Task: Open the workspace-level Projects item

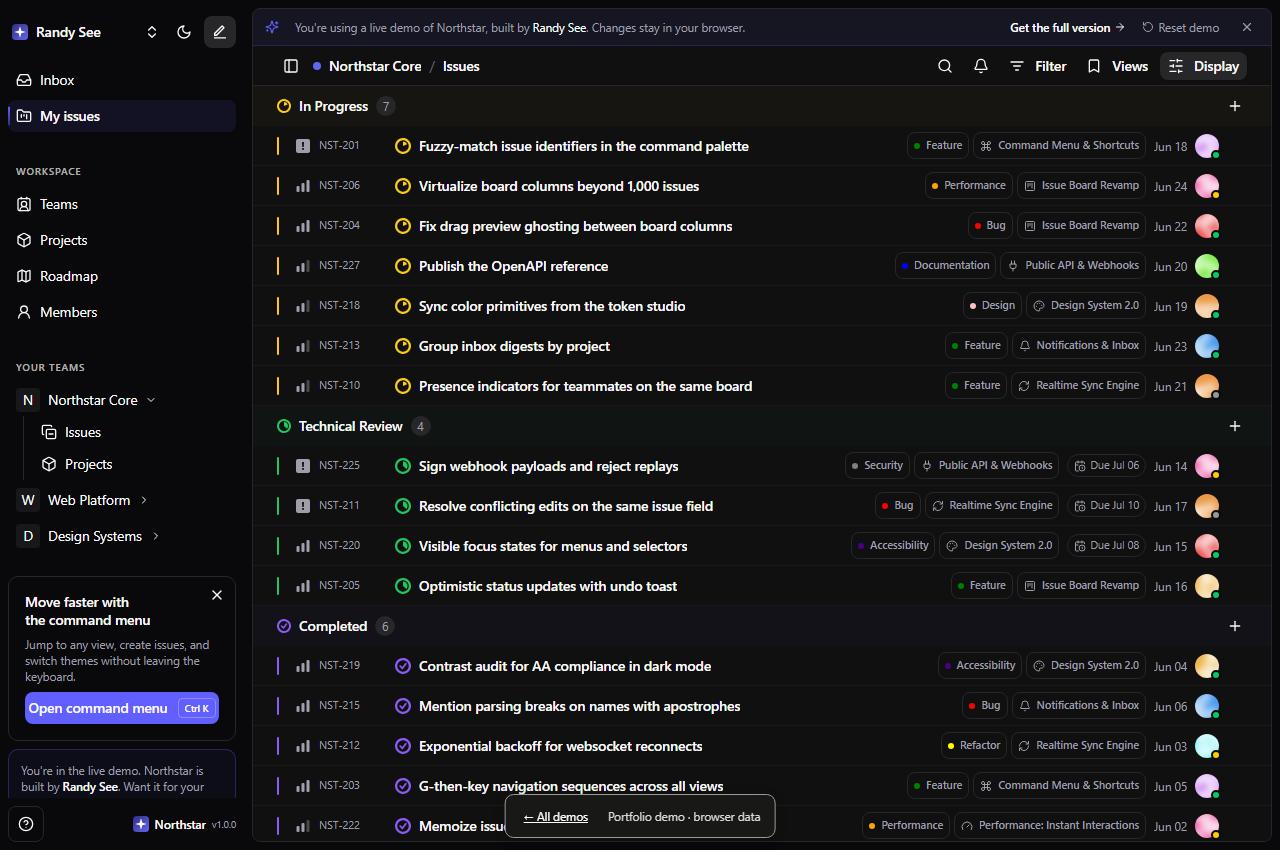Action: 122,240
